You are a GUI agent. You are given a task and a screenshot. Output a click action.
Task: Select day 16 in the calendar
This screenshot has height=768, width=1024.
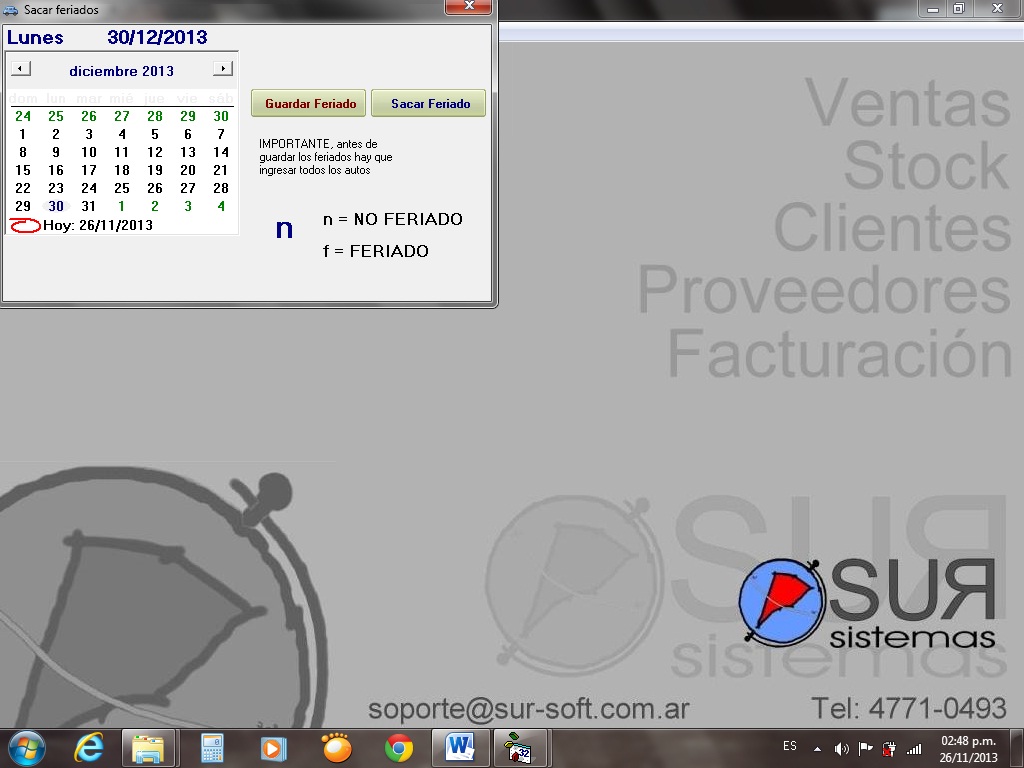(x=56, y=170)
